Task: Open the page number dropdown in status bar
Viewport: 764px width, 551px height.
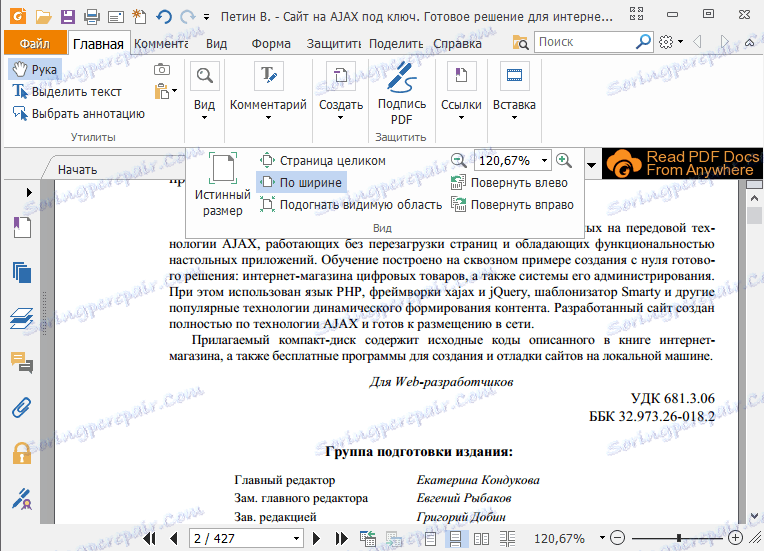Action: click(x=296, y=538)
